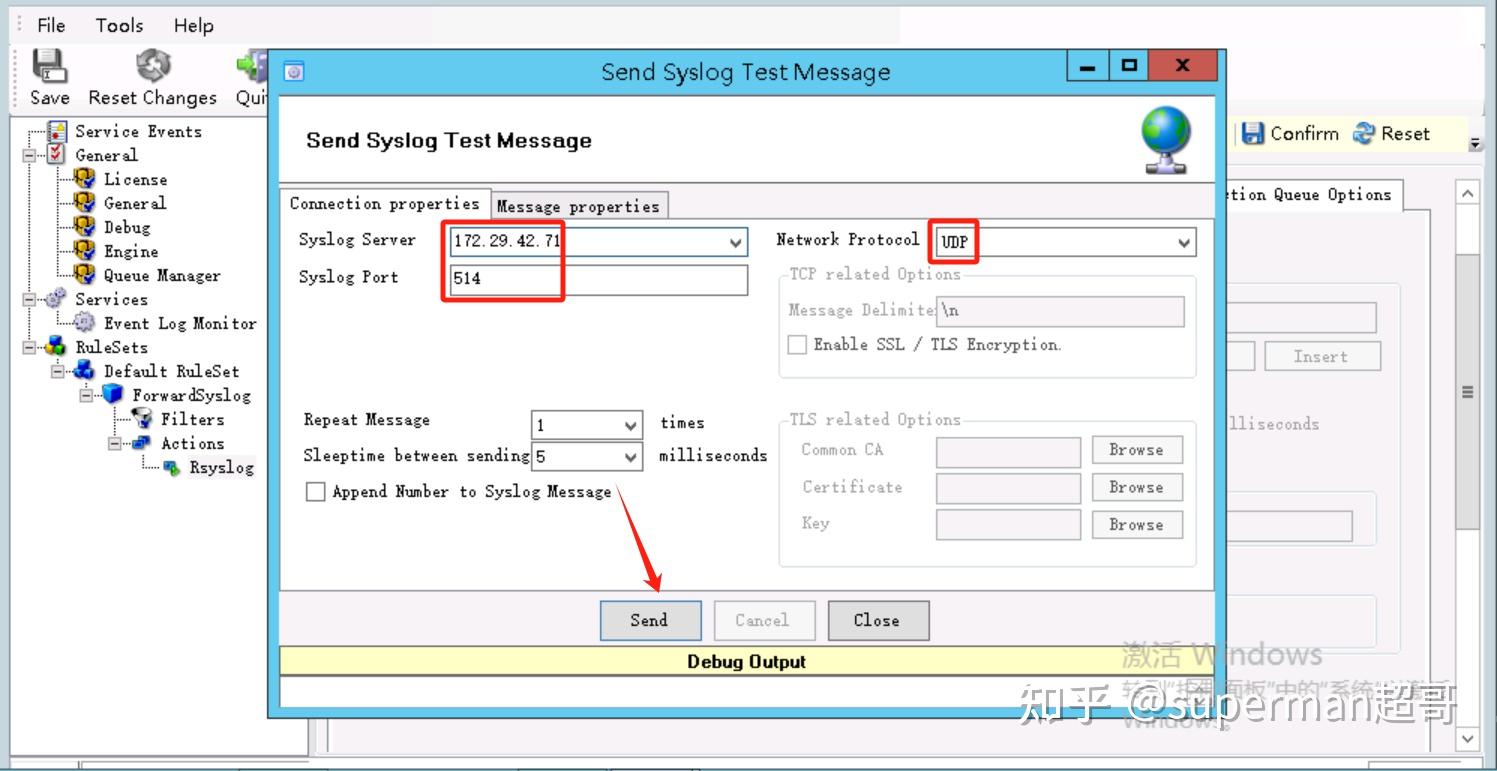Click Browse next to Certificate
Viewport: 1497px width, 771px height.
tap(1136, 487)
